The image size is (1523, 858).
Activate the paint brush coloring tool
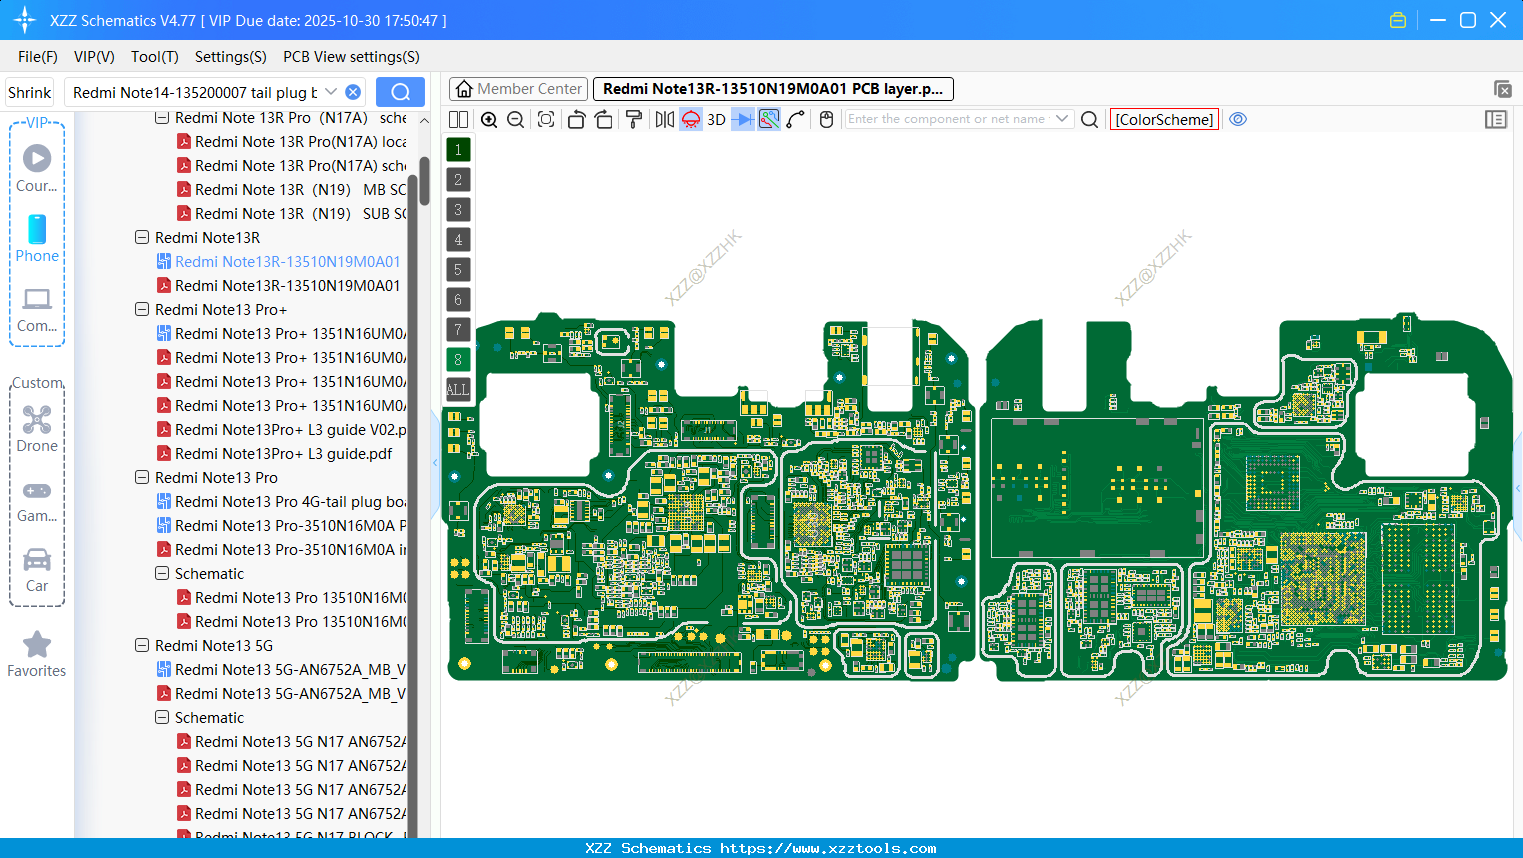[634, 119]
